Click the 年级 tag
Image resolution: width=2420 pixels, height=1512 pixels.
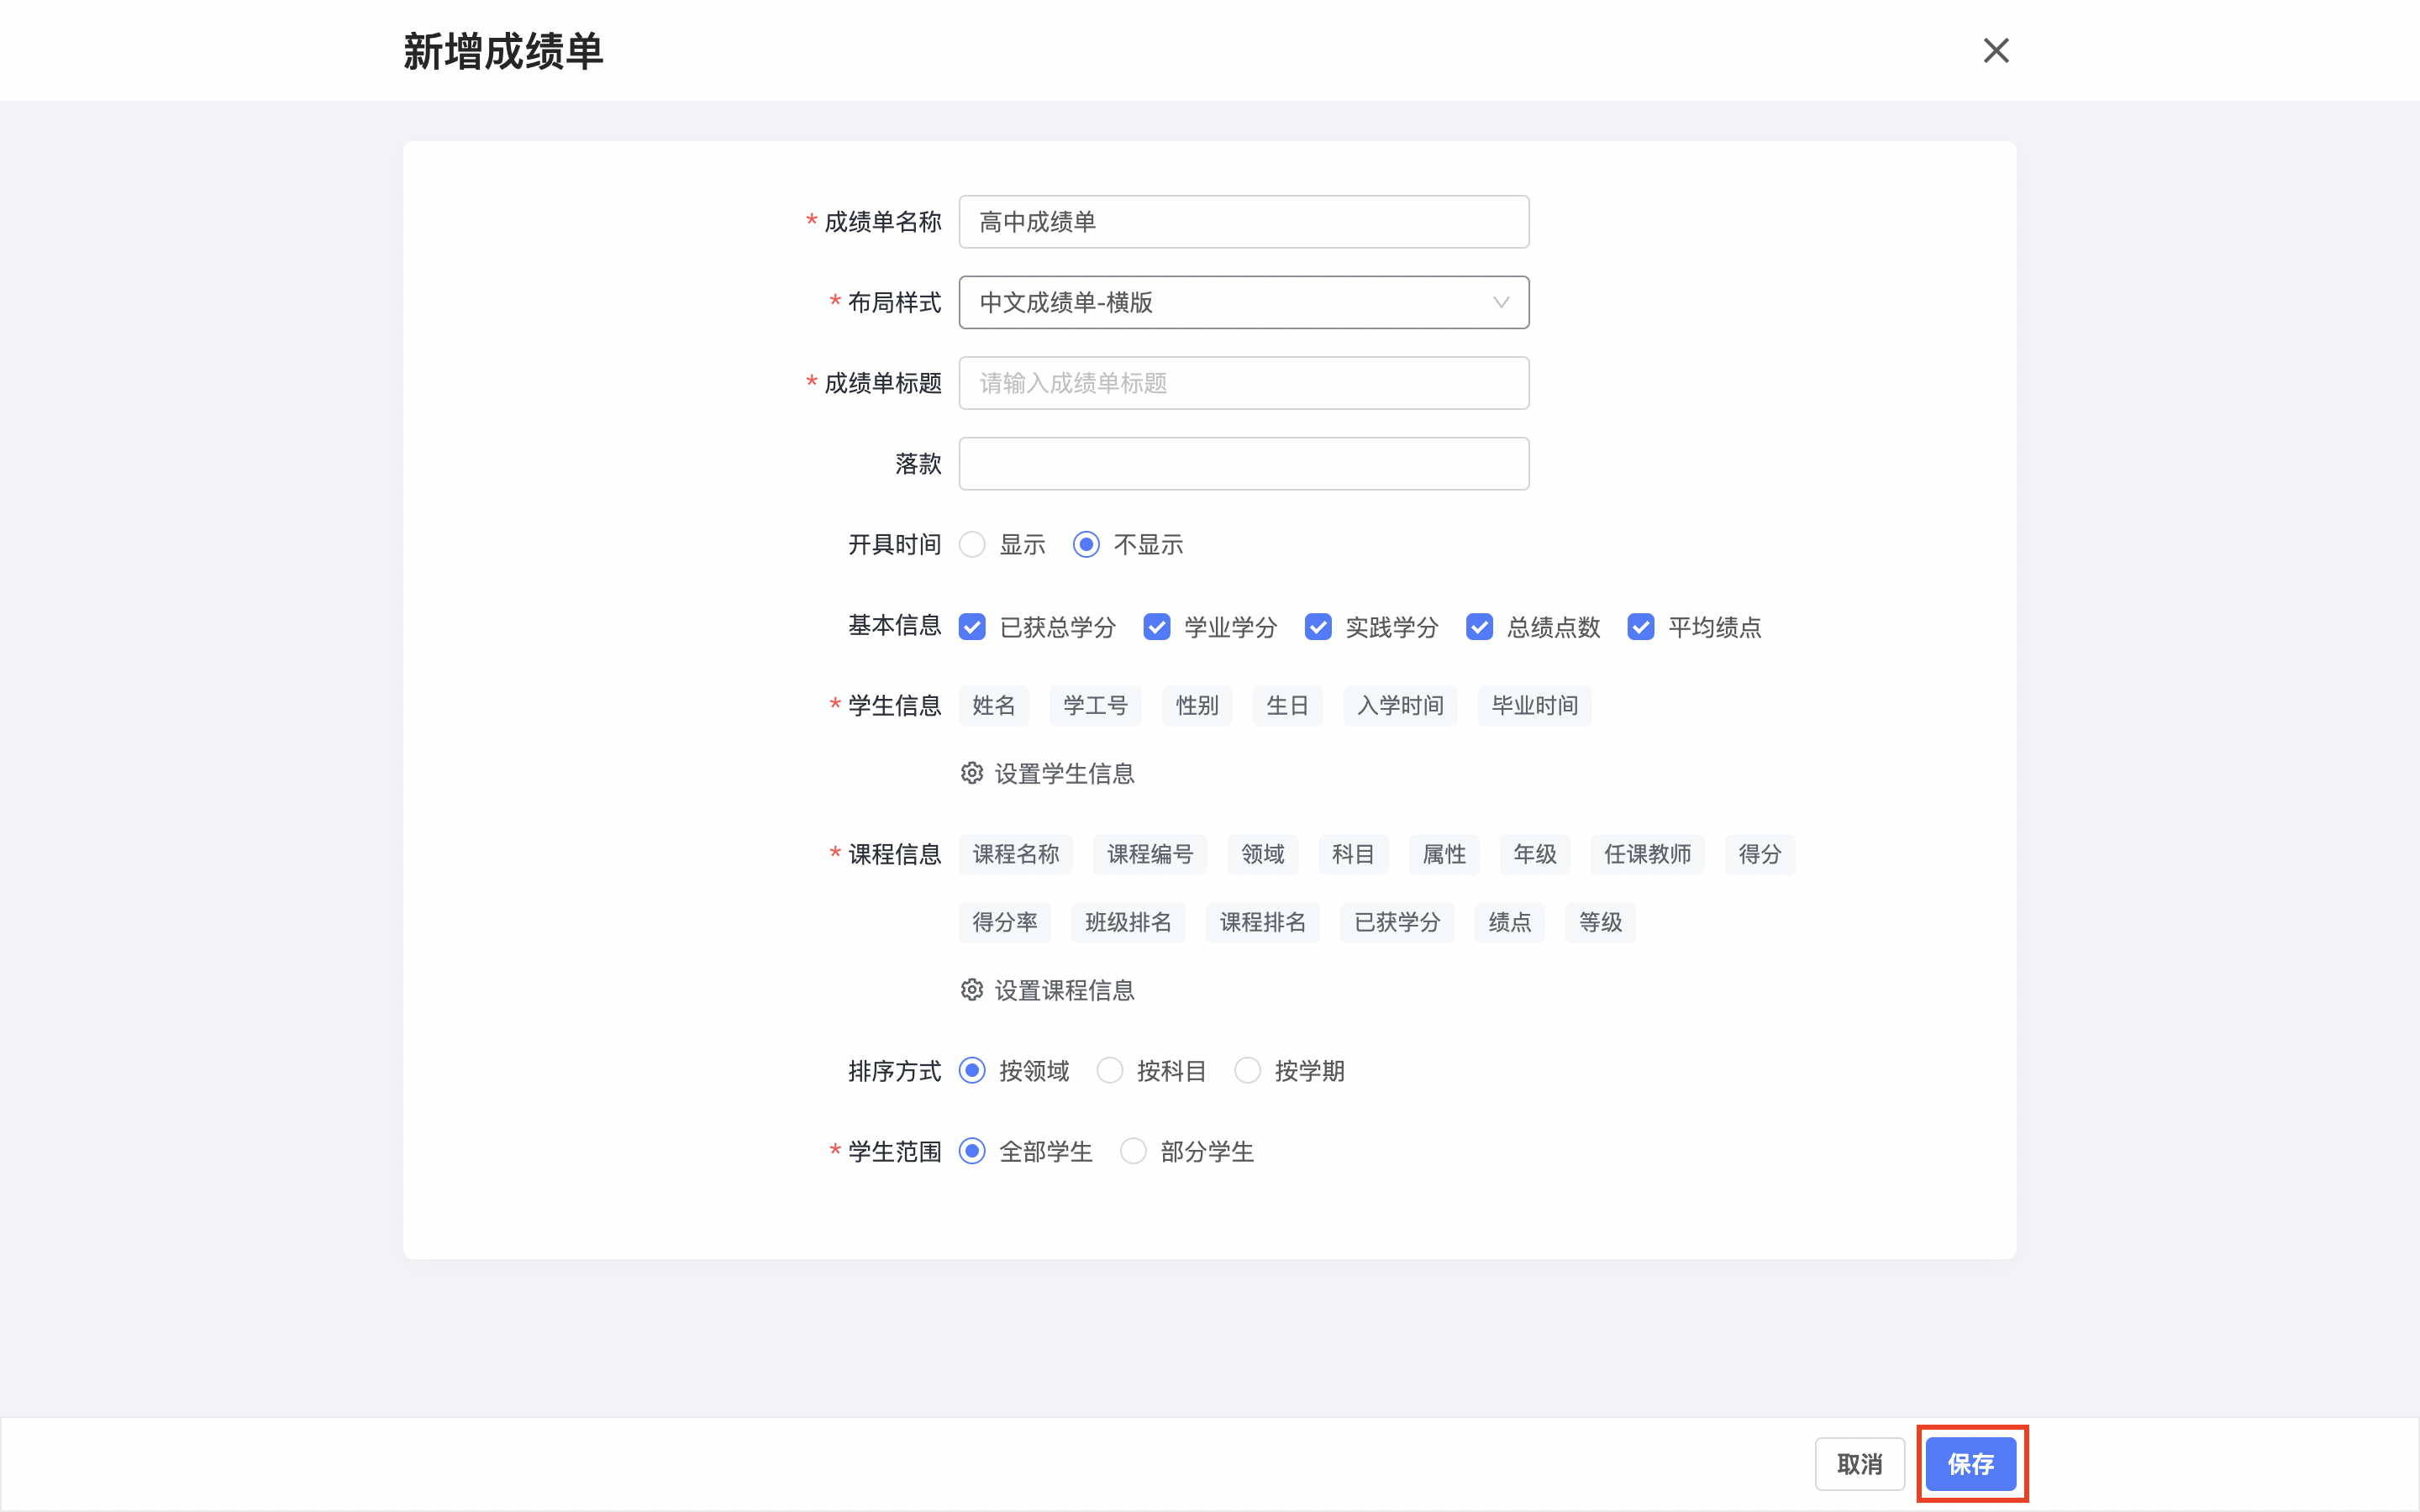click(x=1535, y=855)
